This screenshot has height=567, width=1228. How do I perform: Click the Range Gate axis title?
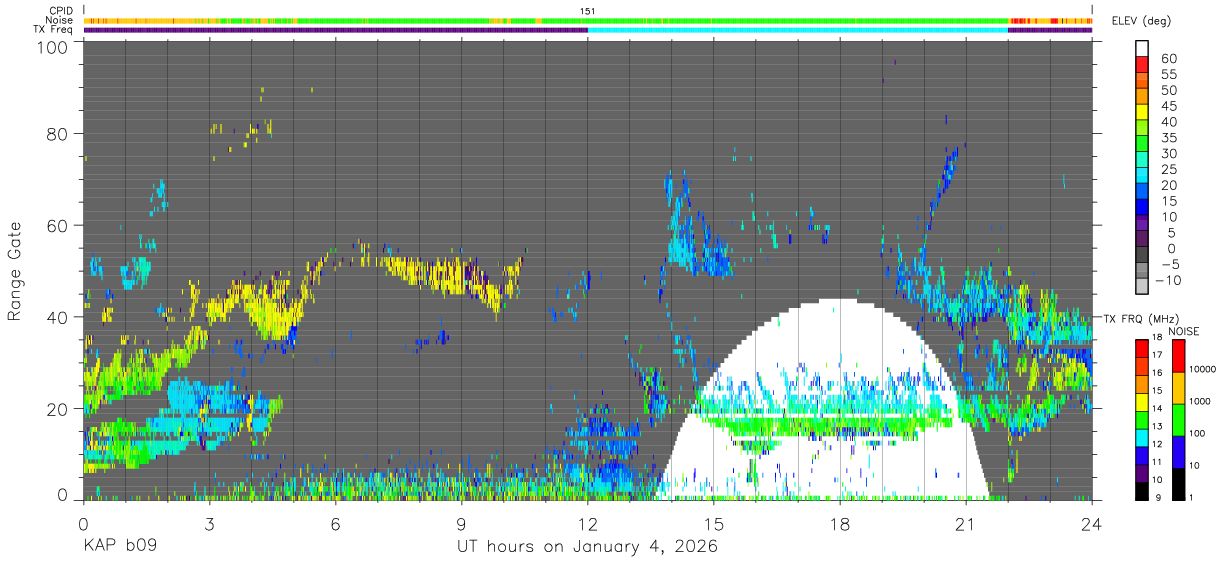[x=15, y=272]
